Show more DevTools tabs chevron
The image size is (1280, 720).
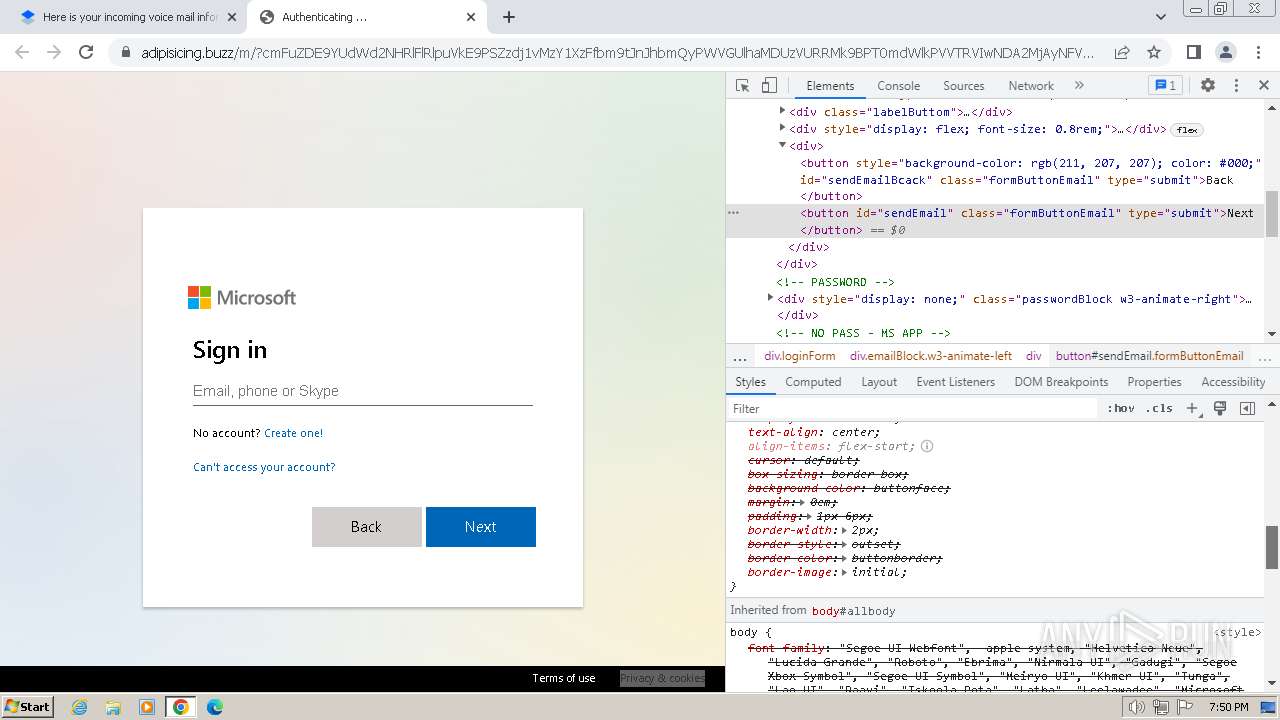pos(1079,86)
